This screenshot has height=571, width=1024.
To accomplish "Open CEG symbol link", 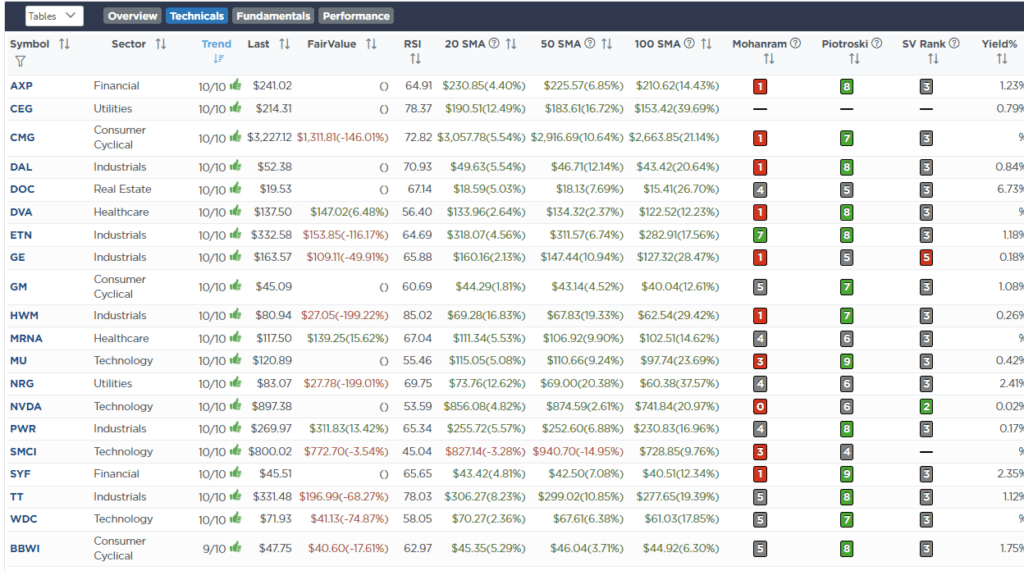I will point(22,108).
